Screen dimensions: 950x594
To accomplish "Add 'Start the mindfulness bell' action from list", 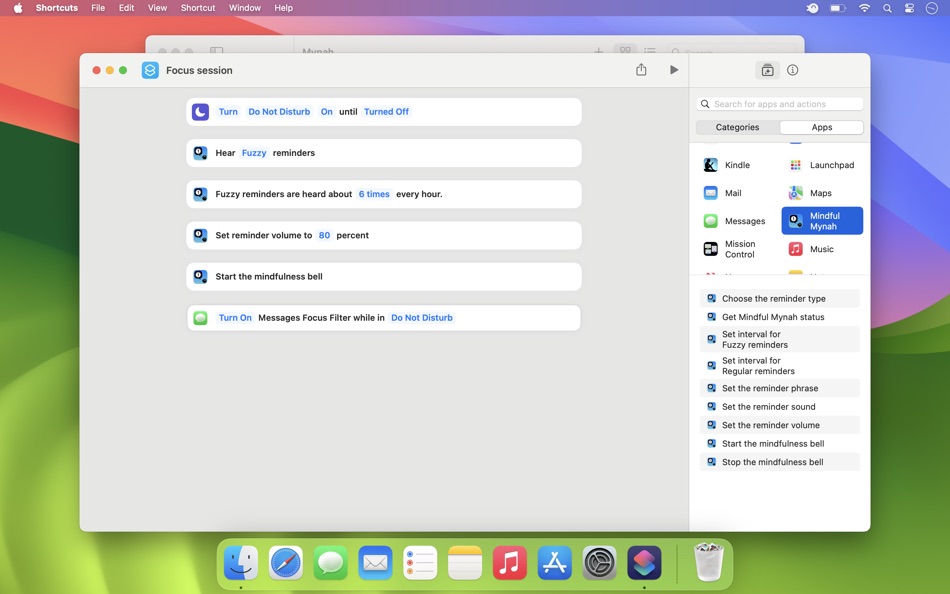I will [780, 444].
